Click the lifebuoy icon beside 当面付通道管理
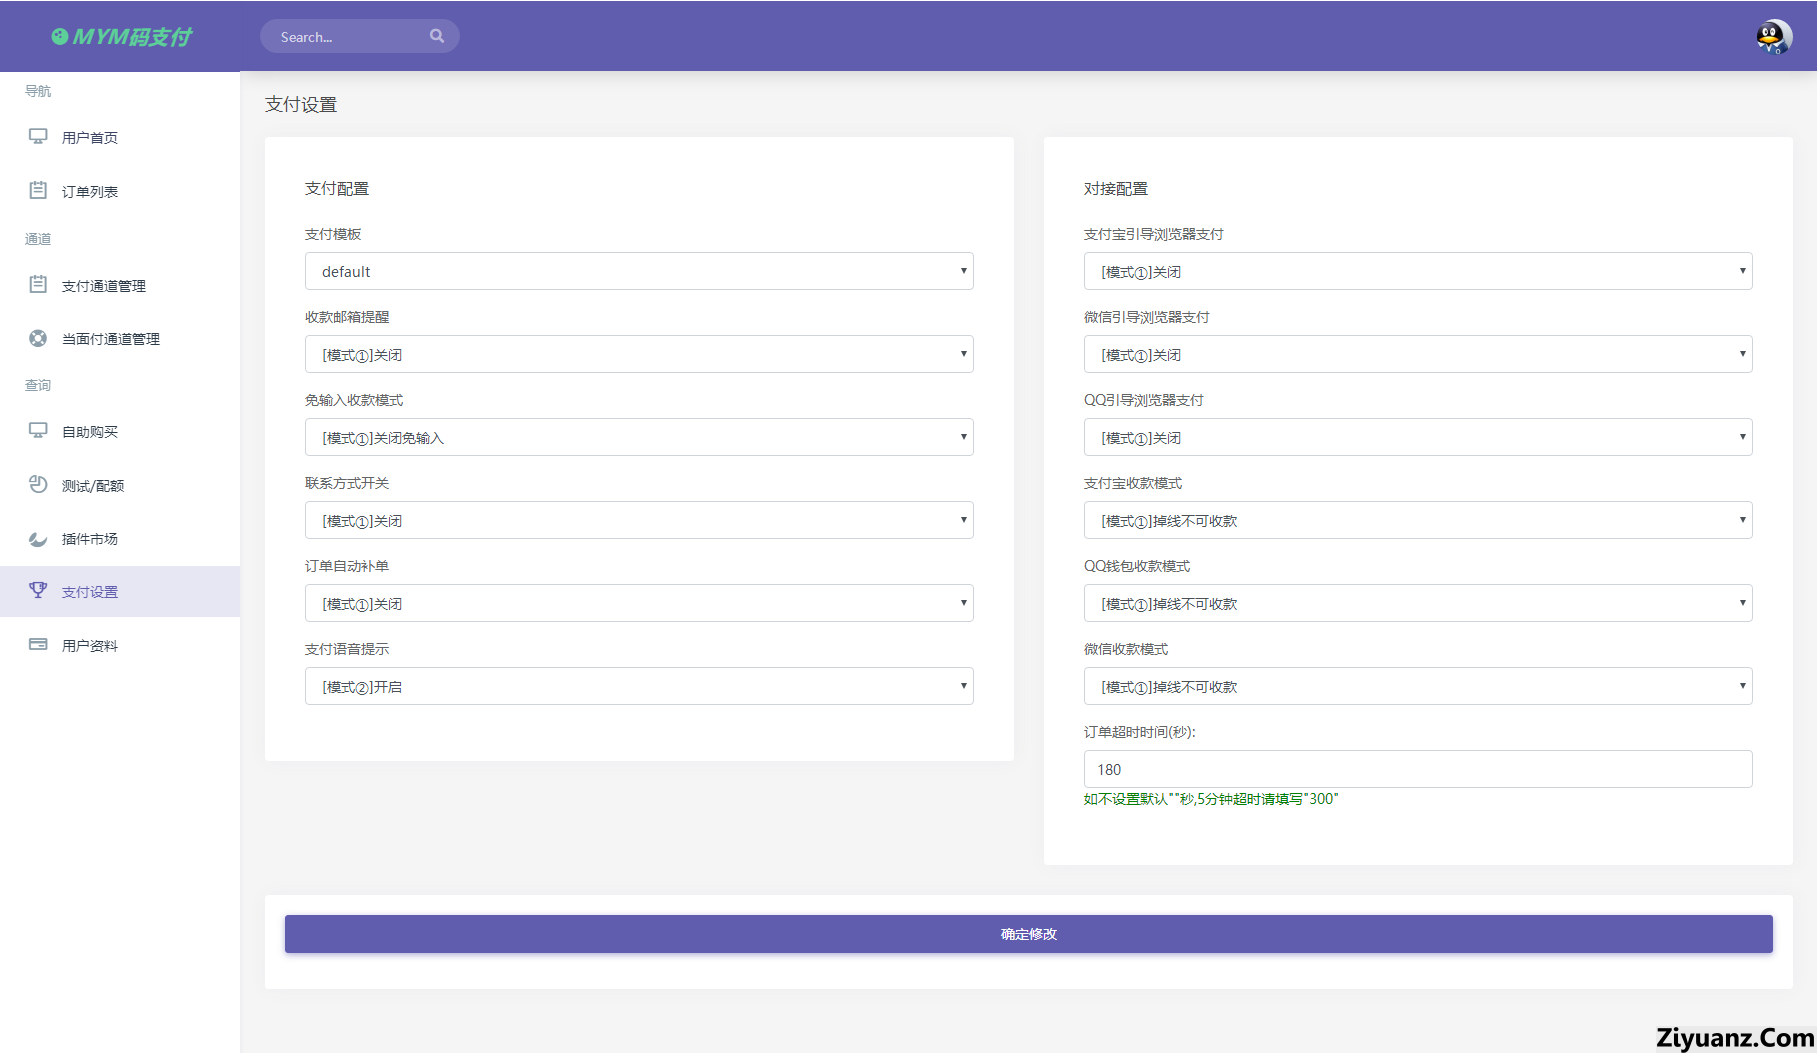Screen dimensions: 1817x1053 coord(38,338)
